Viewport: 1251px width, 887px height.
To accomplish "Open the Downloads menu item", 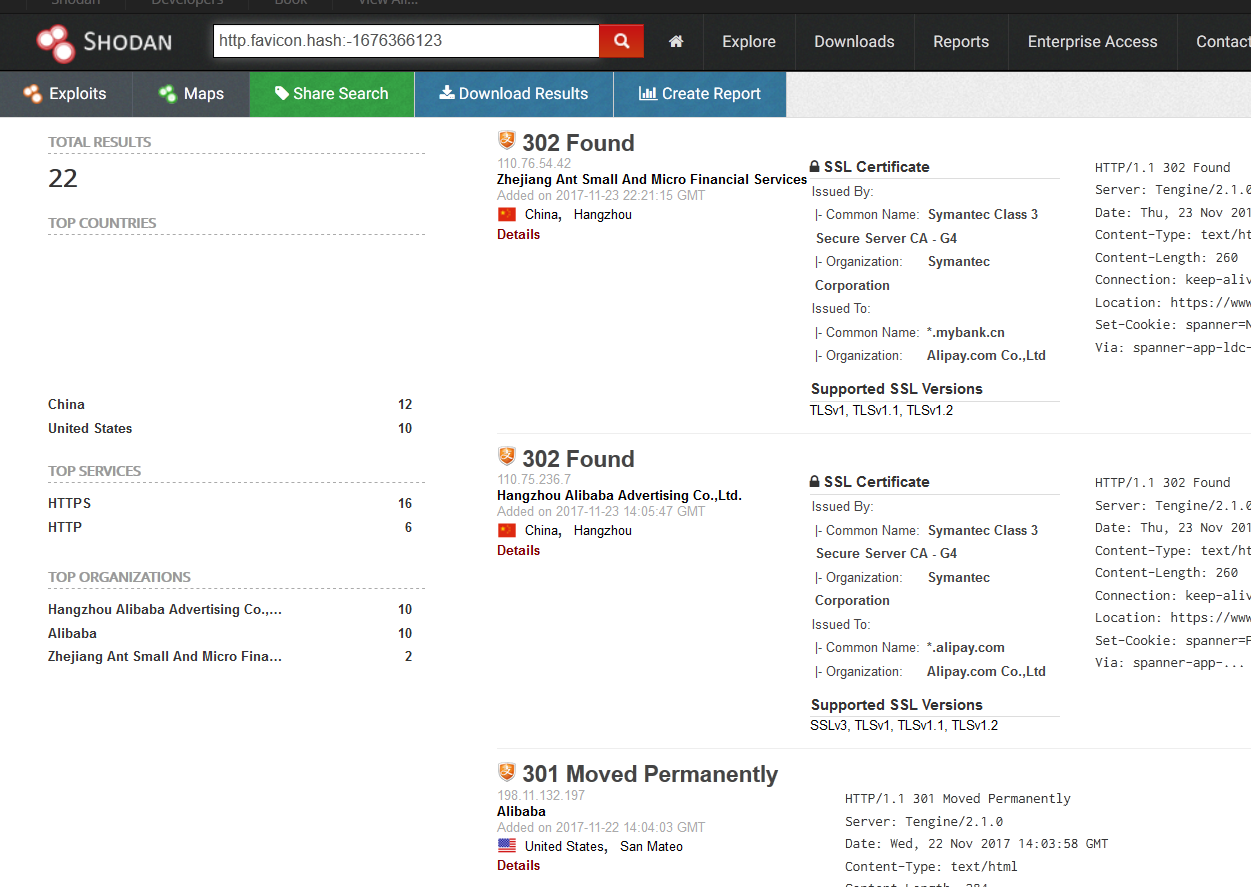I will pos(854,42).
